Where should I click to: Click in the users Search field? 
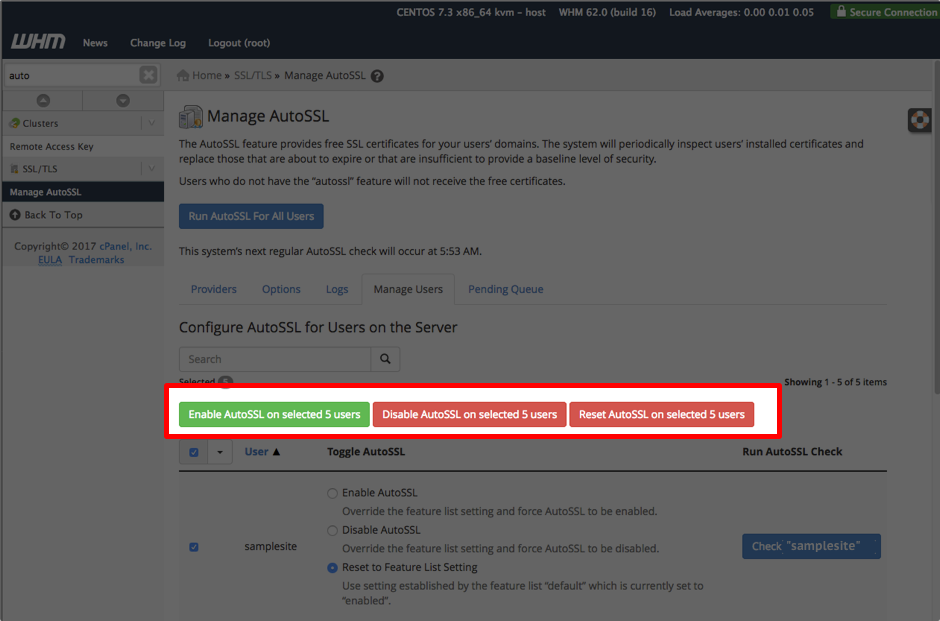pyautogui.click(x=275, y=359)
